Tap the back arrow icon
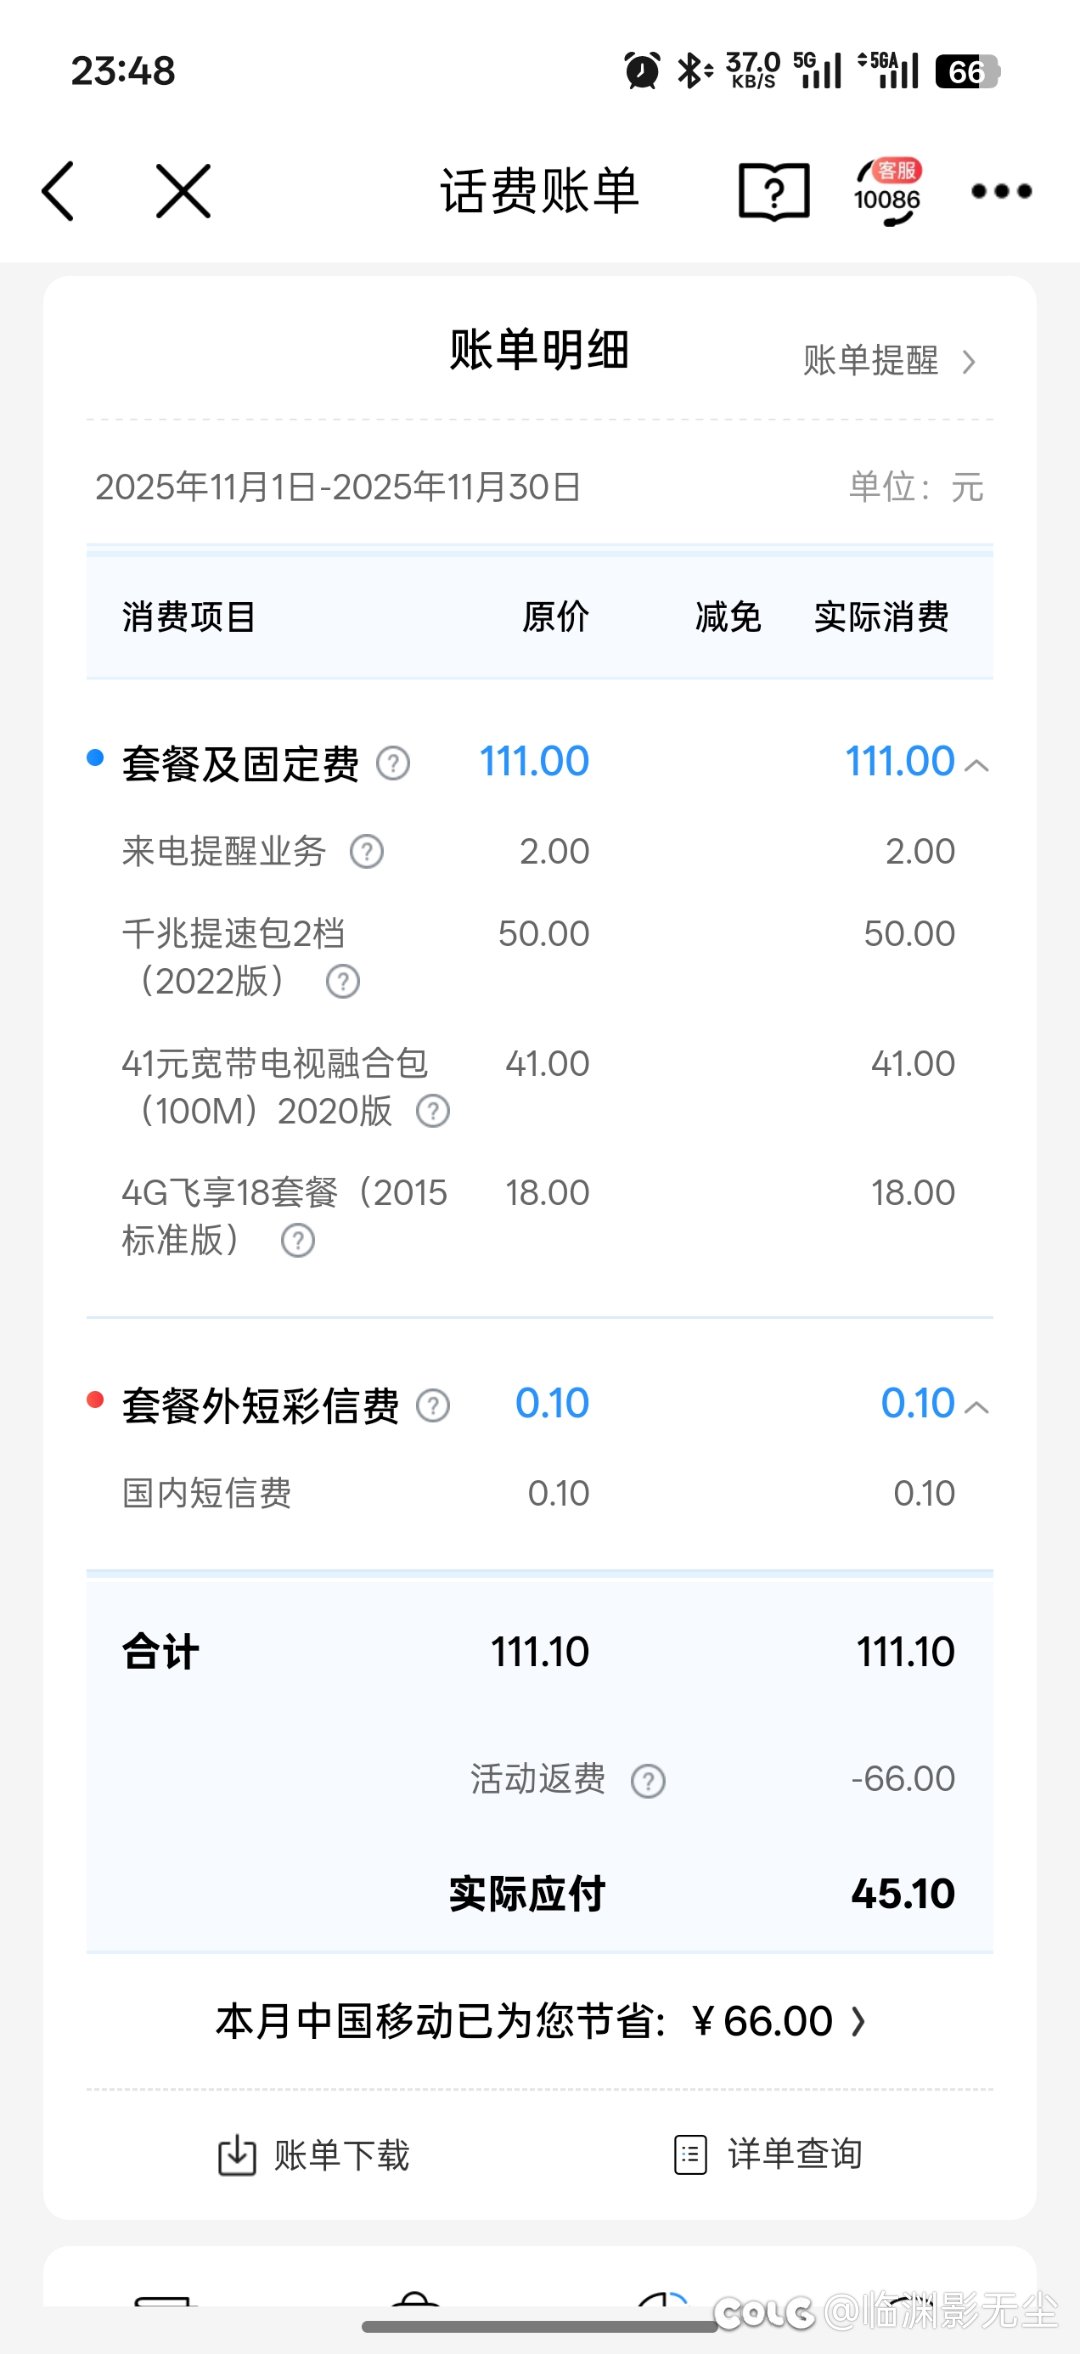The image size is (1080, 2354). click(58, 190)
